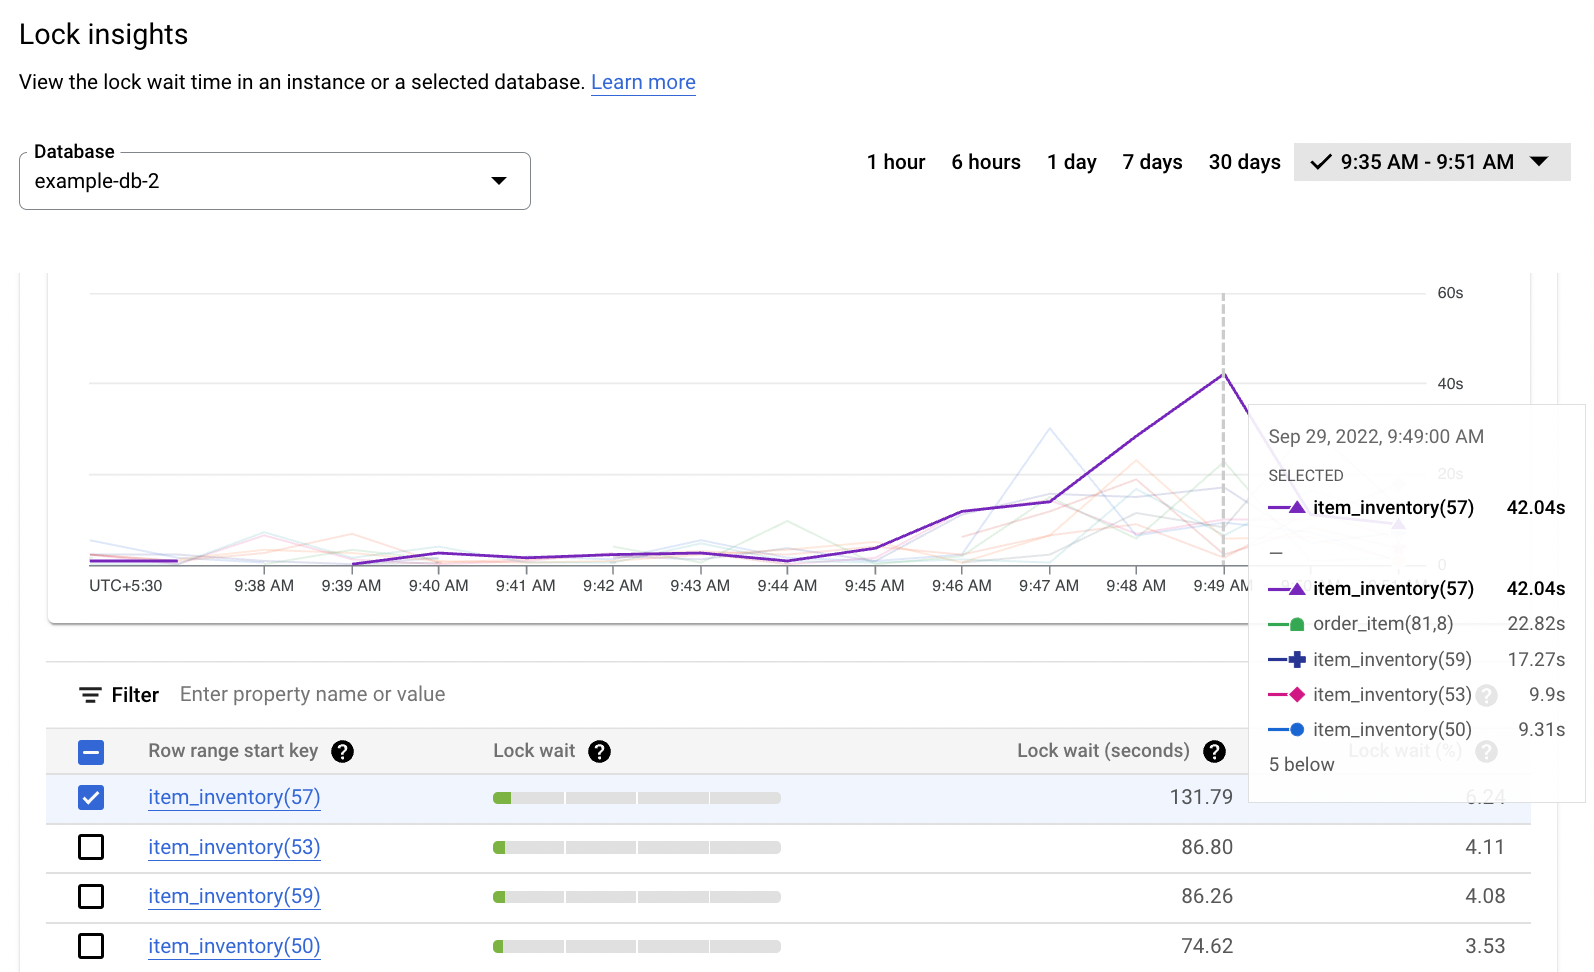Viewport: 1594px width, 972px height.
Task: Toggle the select-all header checkbox
Action: (91, 752)
